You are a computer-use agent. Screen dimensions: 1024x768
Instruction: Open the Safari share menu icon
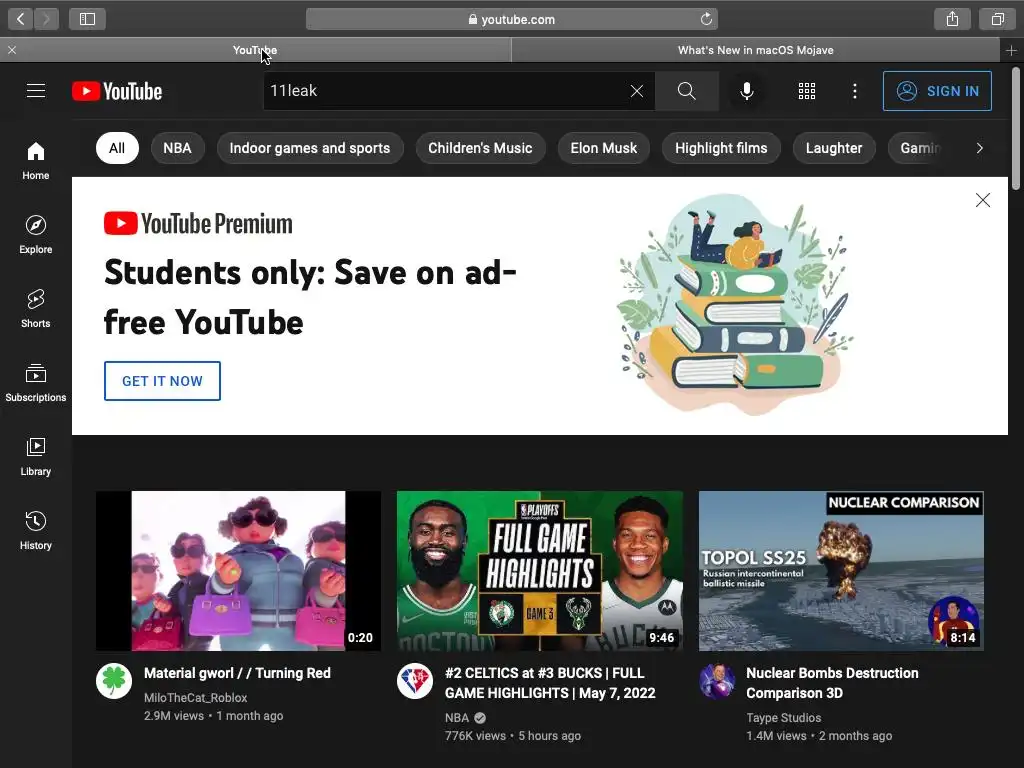point(952,19)
